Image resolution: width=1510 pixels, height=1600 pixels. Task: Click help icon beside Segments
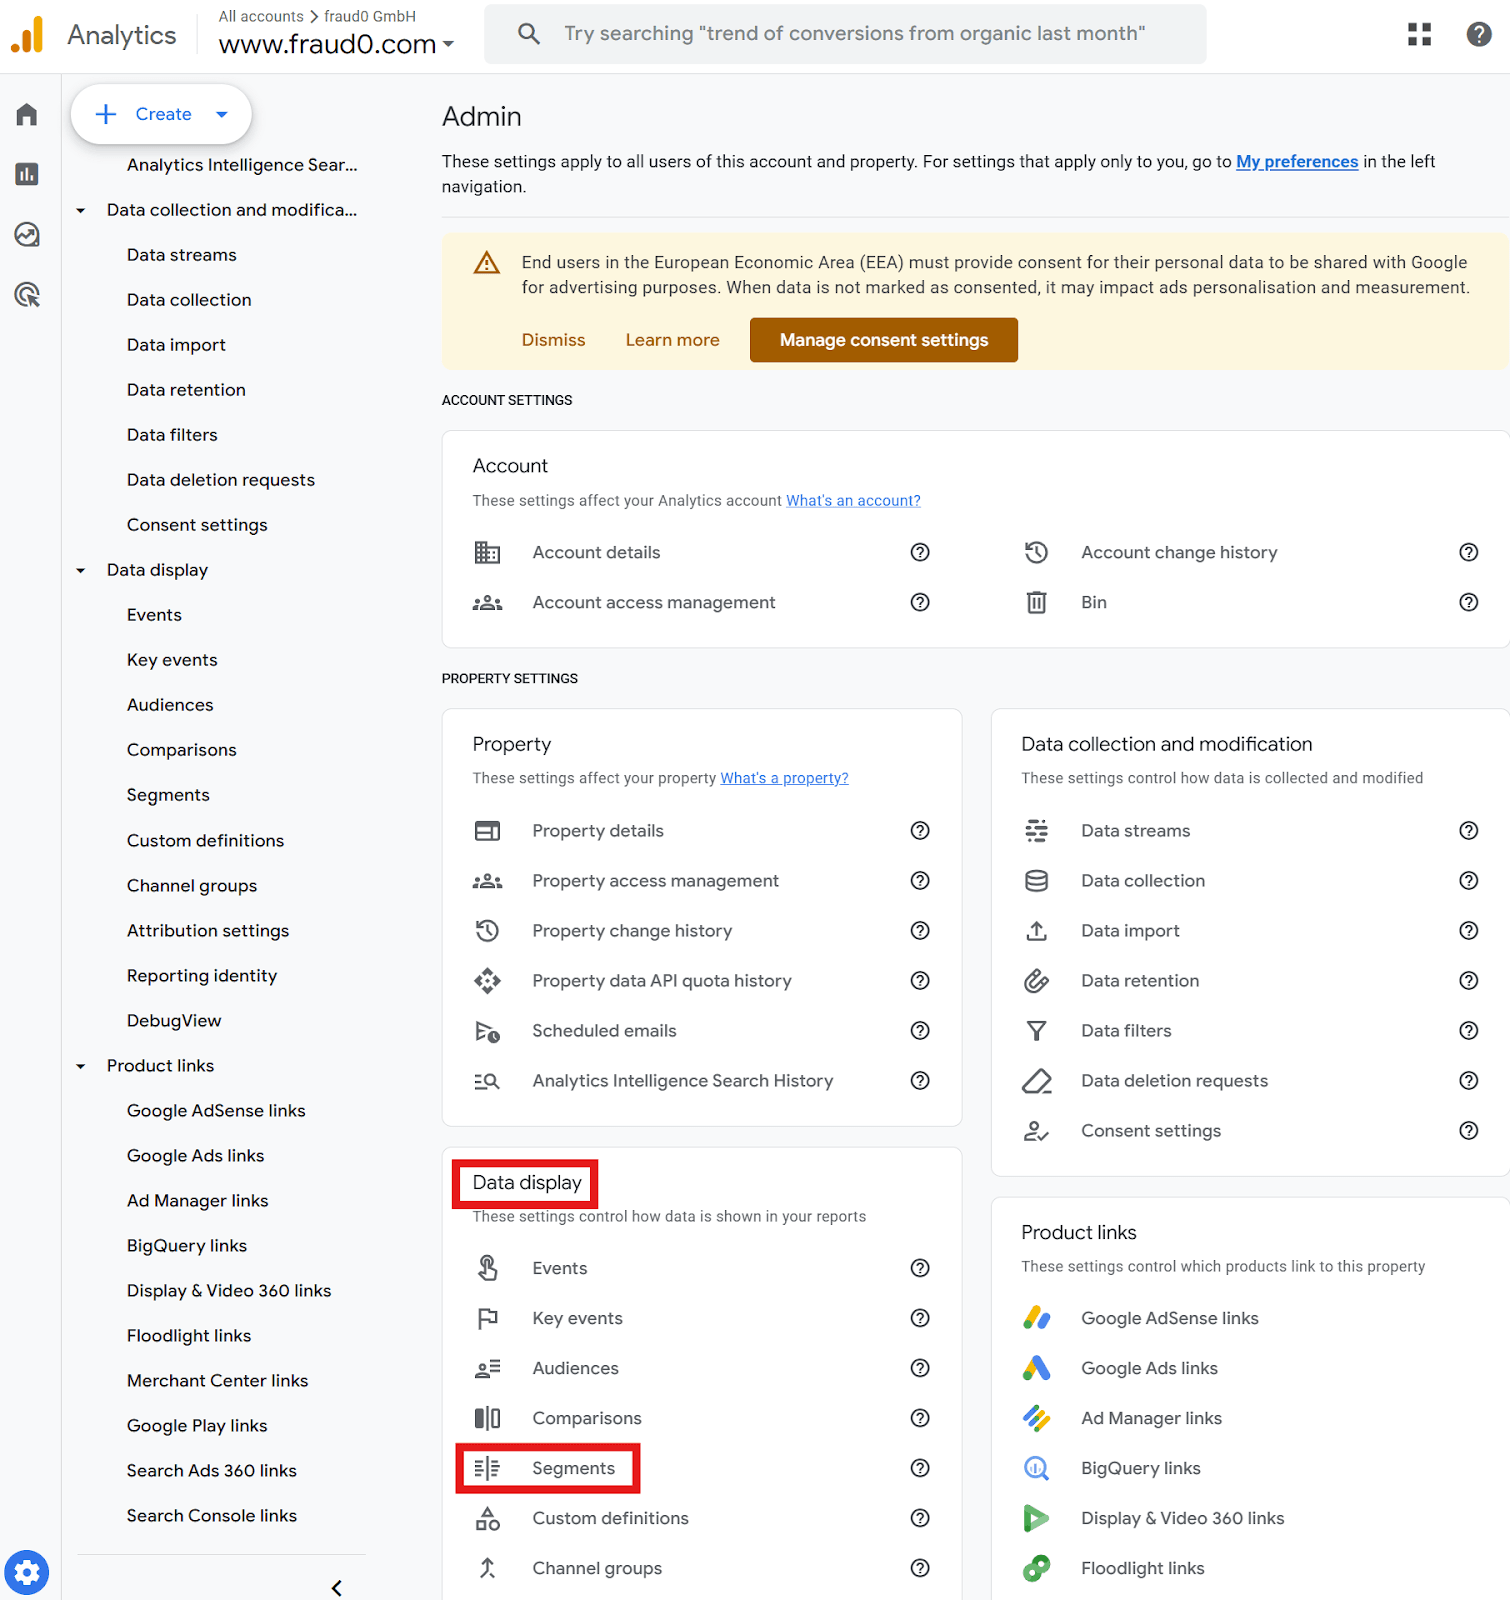pos(920,1468)
